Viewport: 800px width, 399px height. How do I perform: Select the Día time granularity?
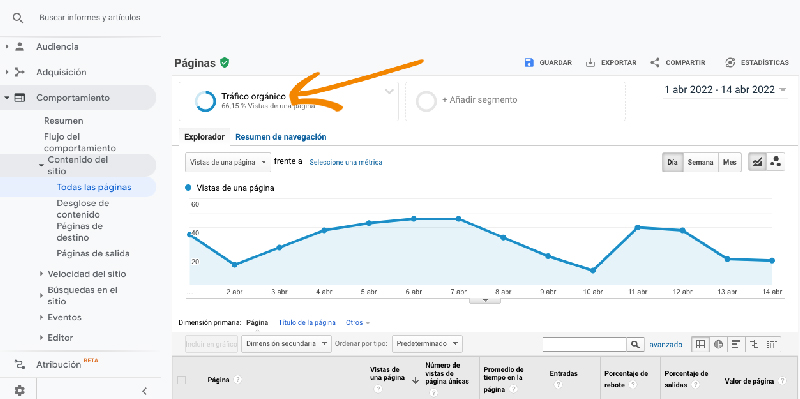coord(672,162)
